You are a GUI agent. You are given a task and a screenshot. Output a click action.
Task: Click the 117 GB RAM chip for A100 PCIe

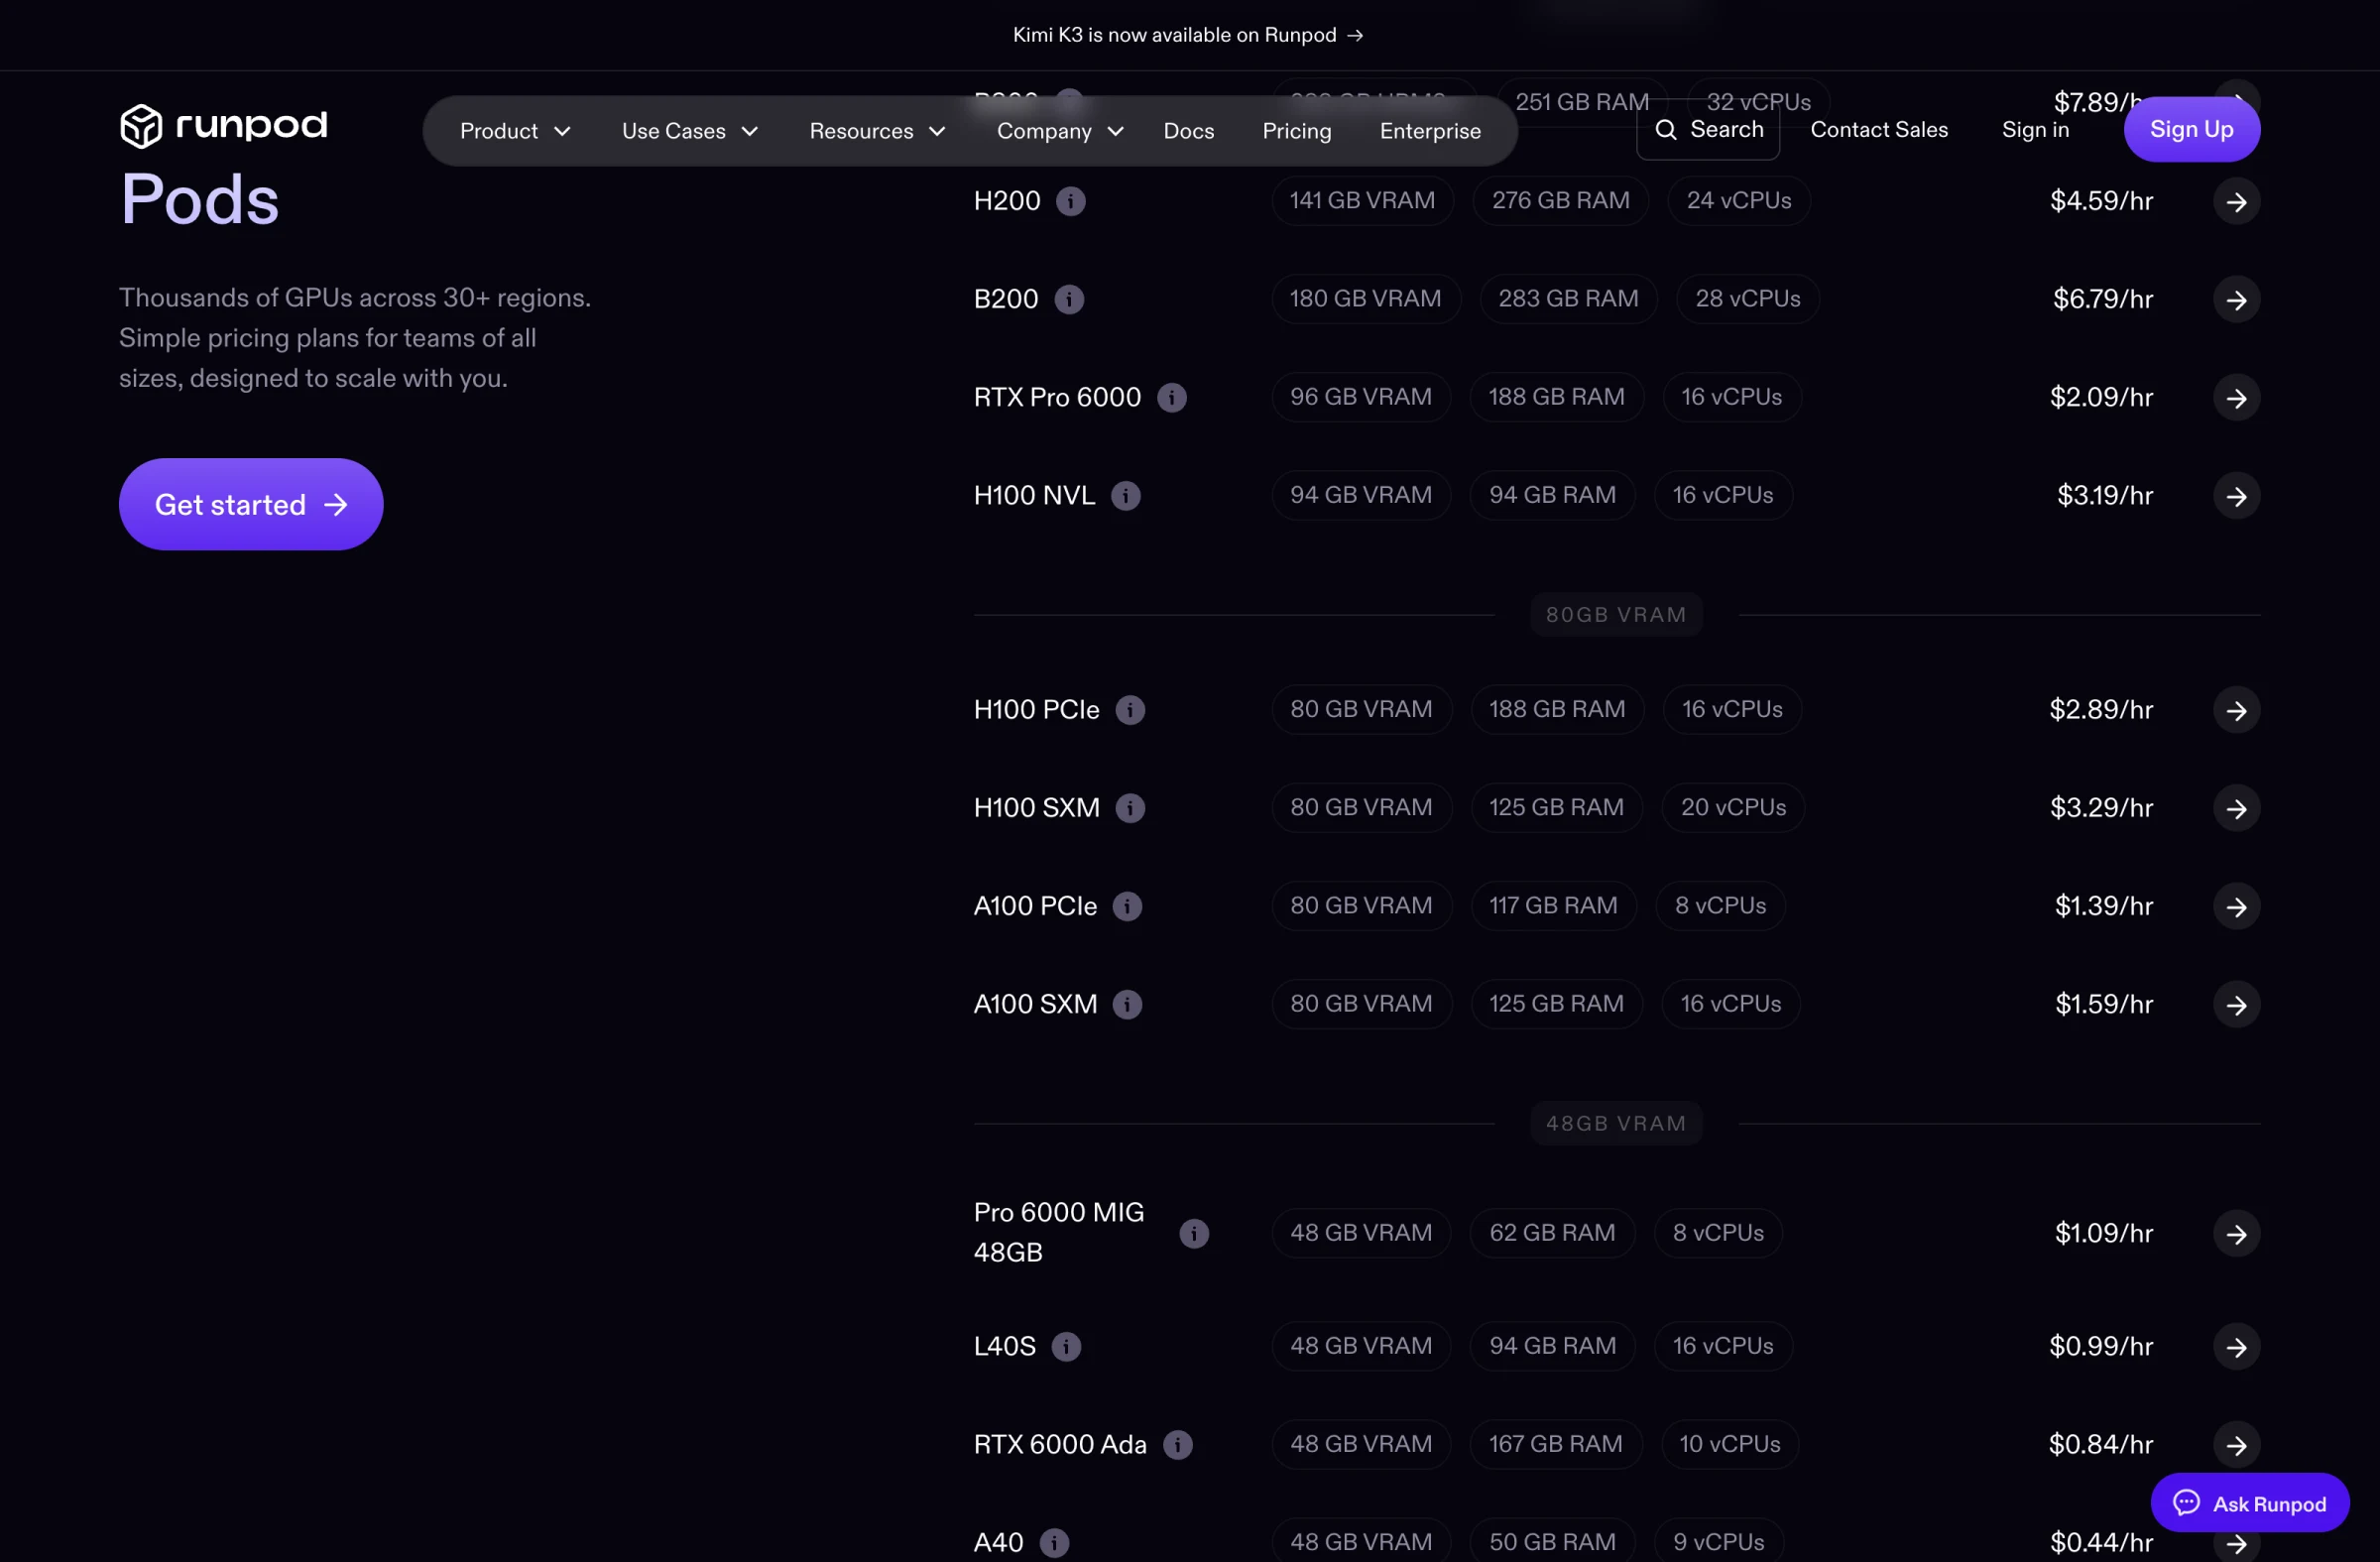pos(1552,905)
